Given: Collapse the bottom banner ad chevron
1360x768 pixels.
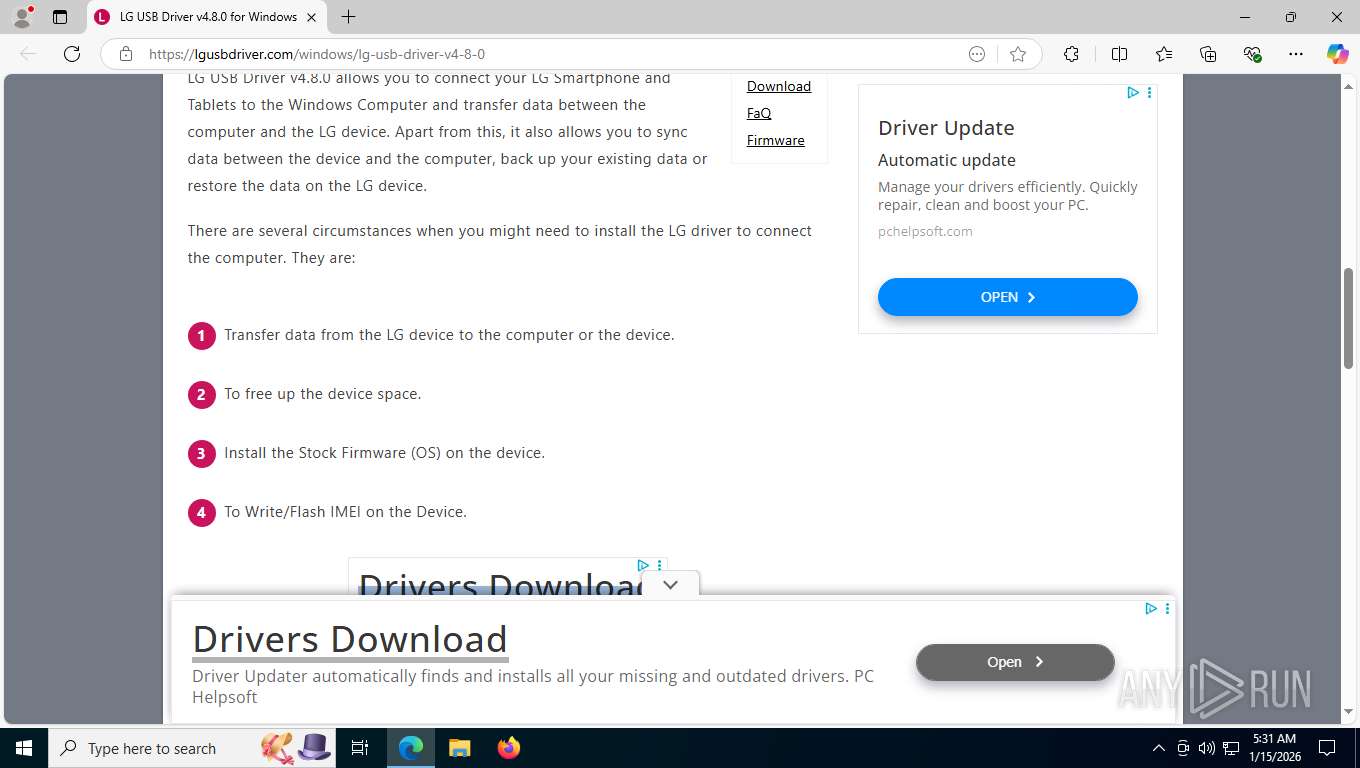Looking at the screenshot, I should [671, 585].
